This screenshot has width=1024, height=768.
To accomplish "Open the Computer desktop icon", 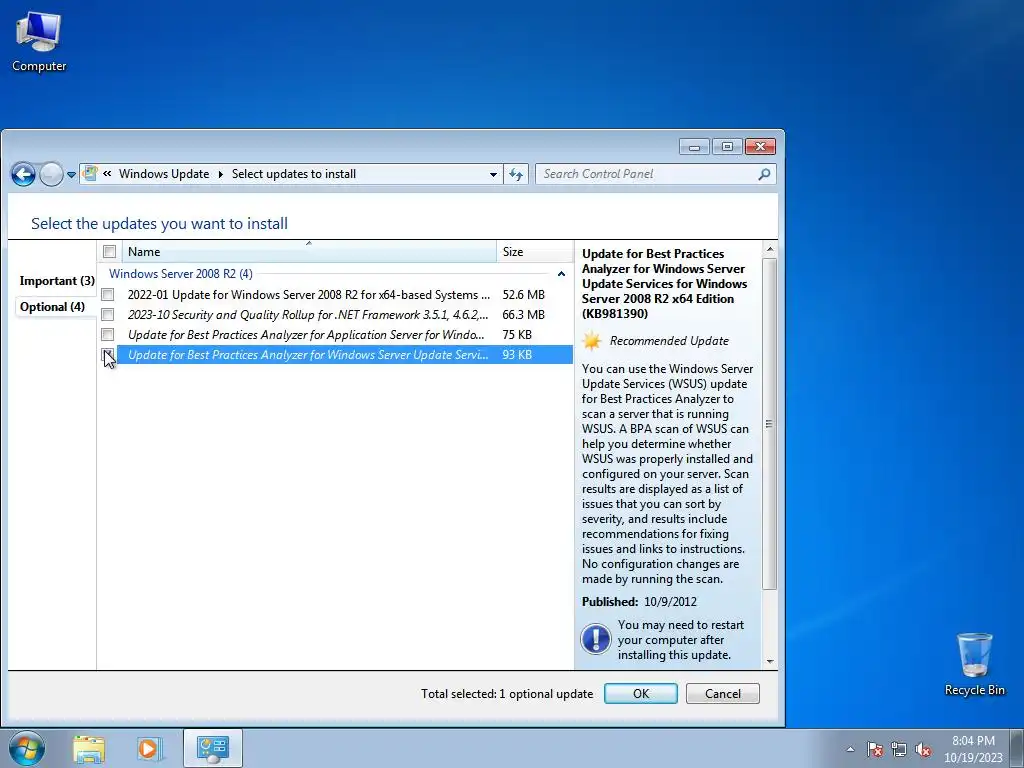I will (39, 42).
